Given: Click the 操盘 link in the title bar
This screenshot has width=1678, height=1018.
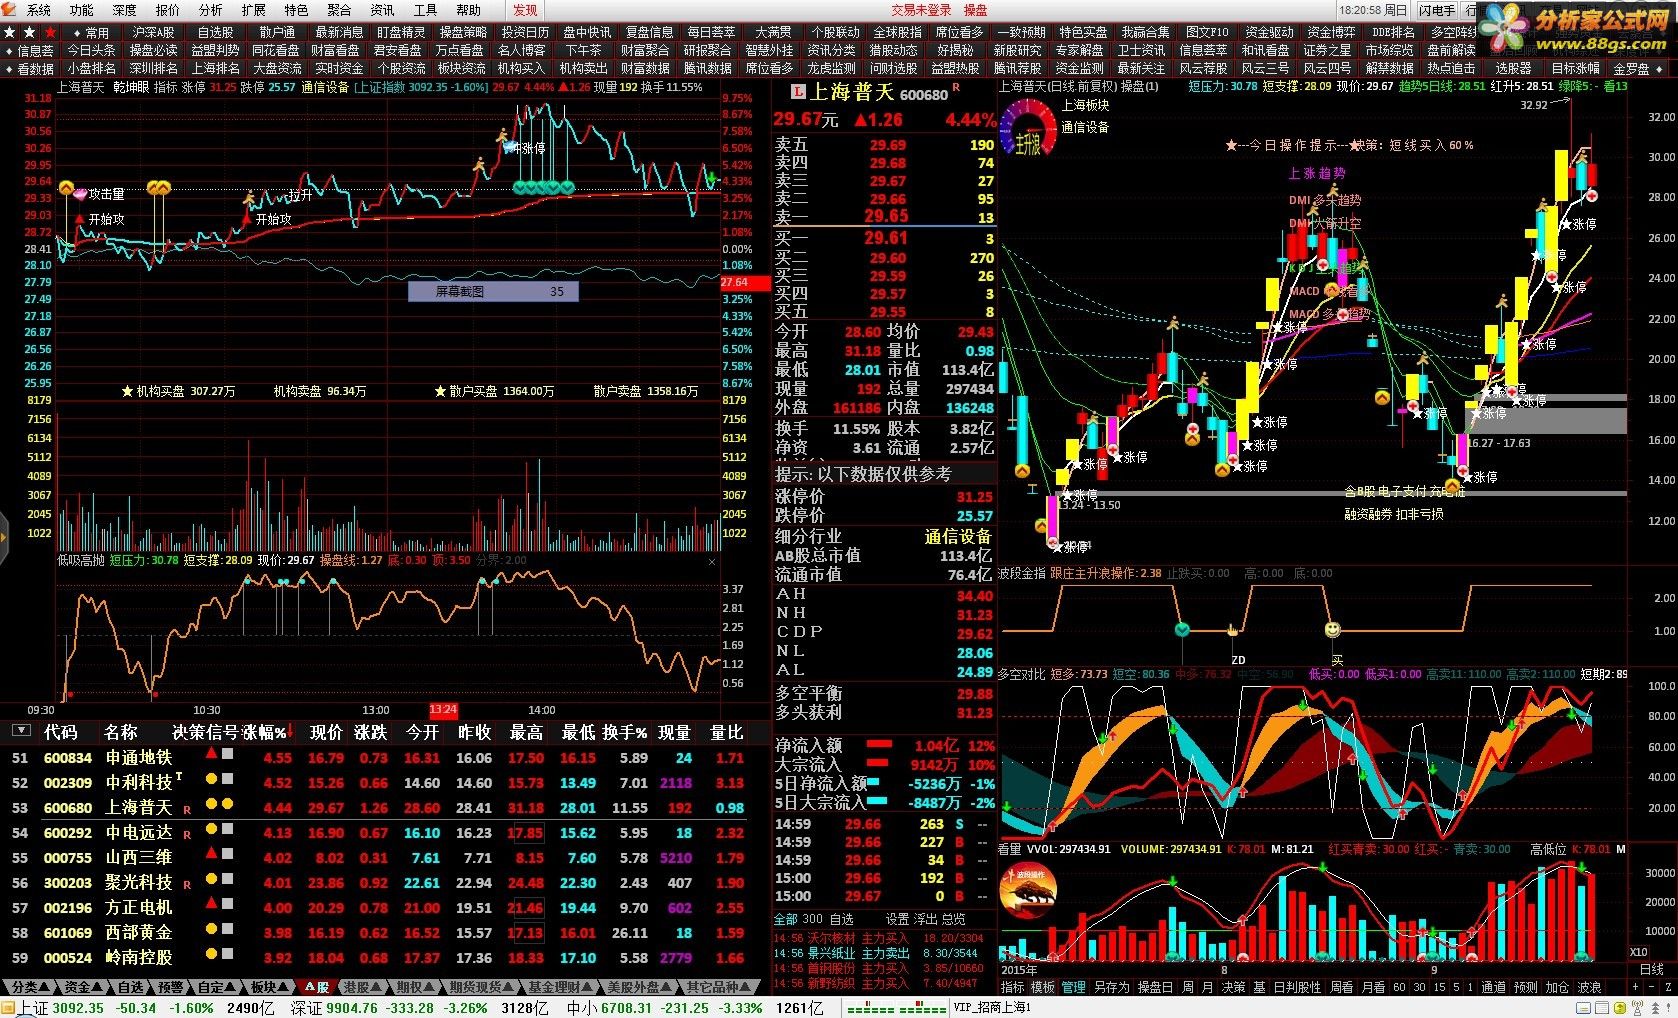Looking at the screenshot, I should (x=975, y=10).
